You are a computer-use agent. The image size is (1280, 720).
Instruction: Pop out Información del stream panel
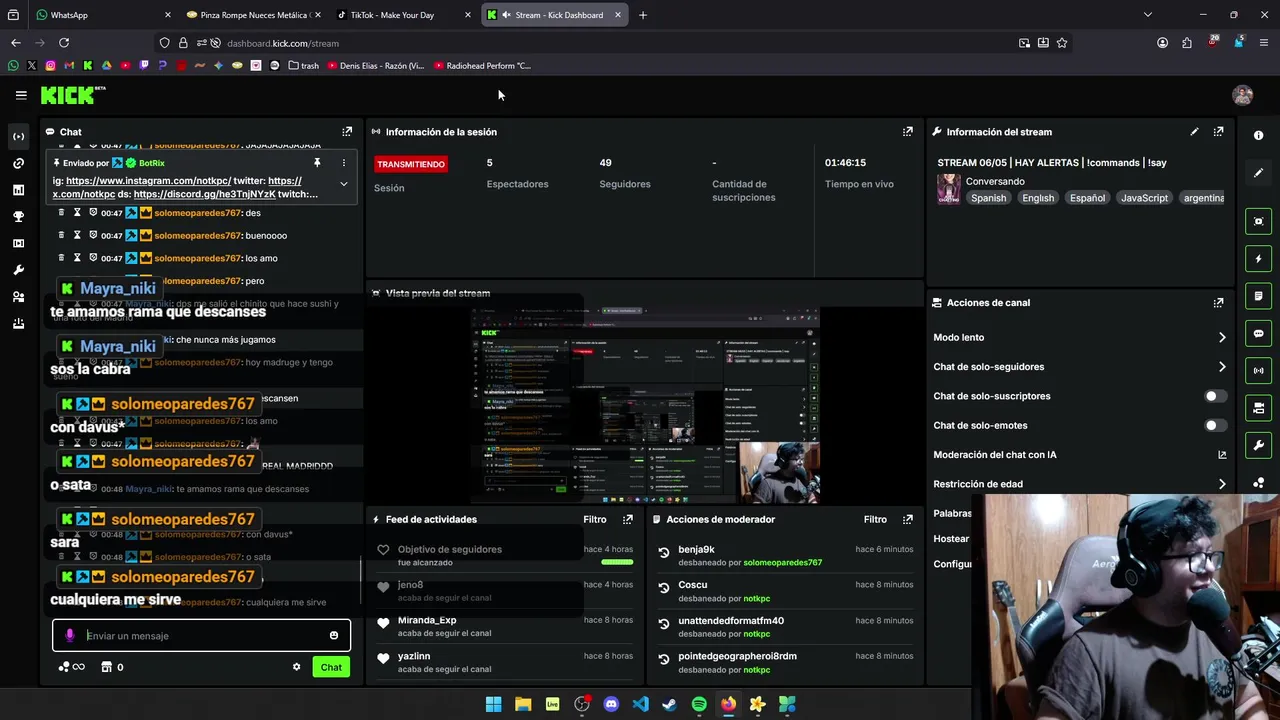(1218, 132)
